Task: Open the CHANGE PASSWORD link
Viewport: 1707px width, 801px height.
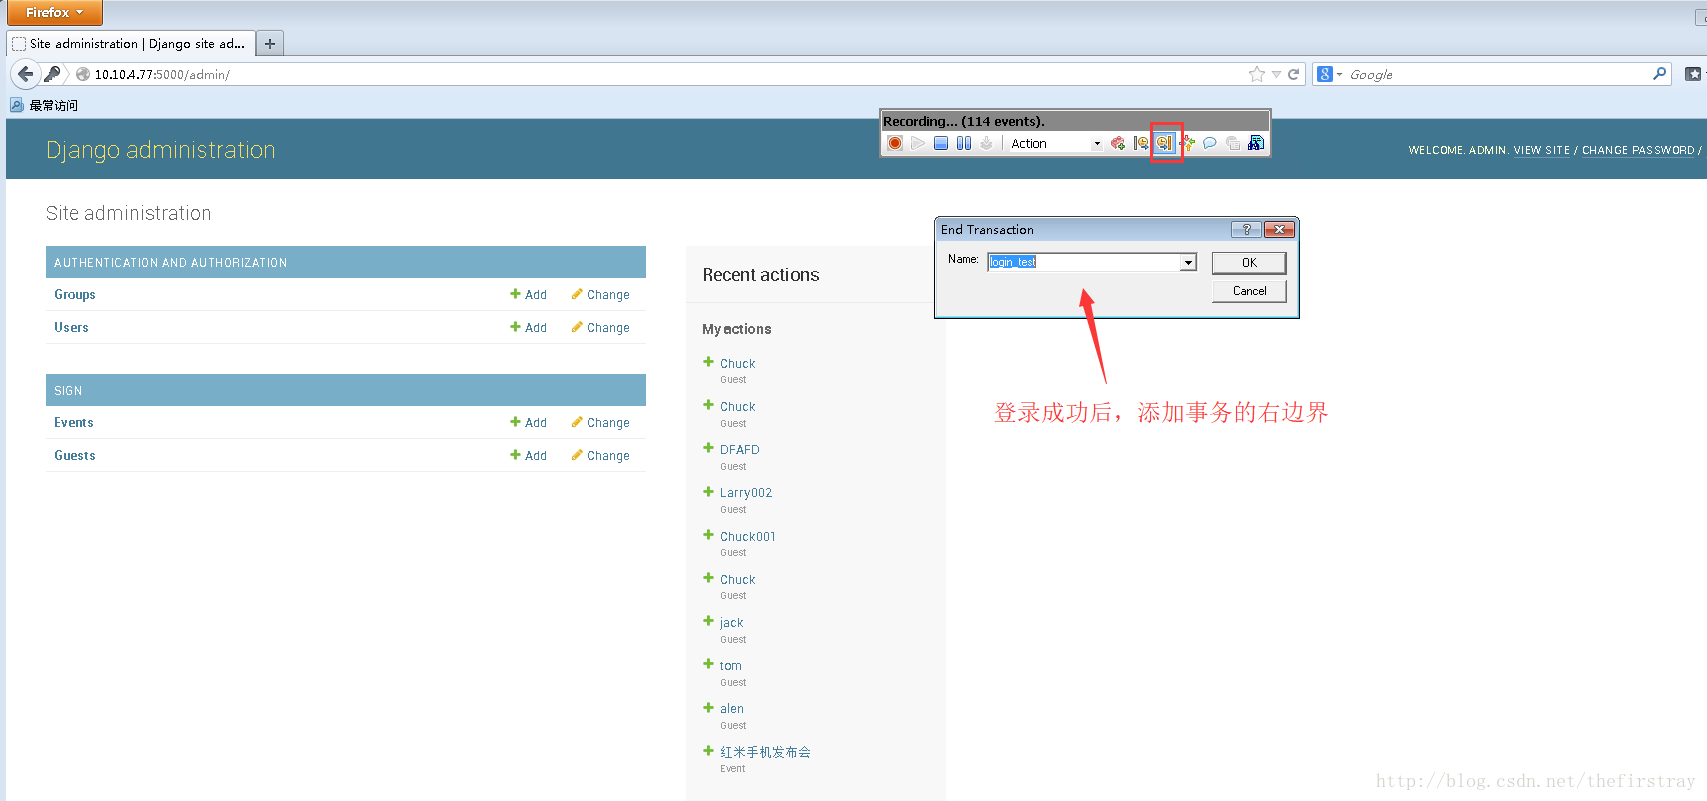Action: click(x=1638, y=150)
